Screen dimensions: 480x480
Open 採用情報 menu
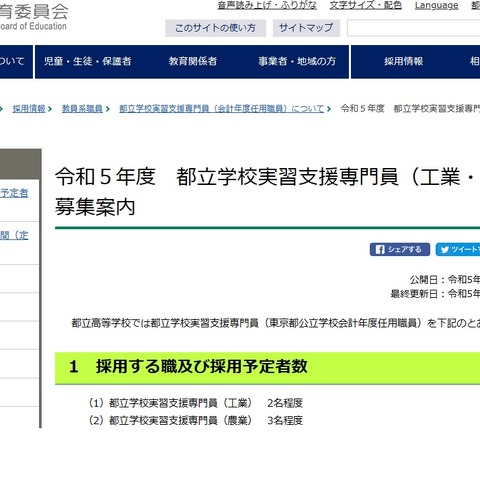pyautogui.click(x=403, y=61)
